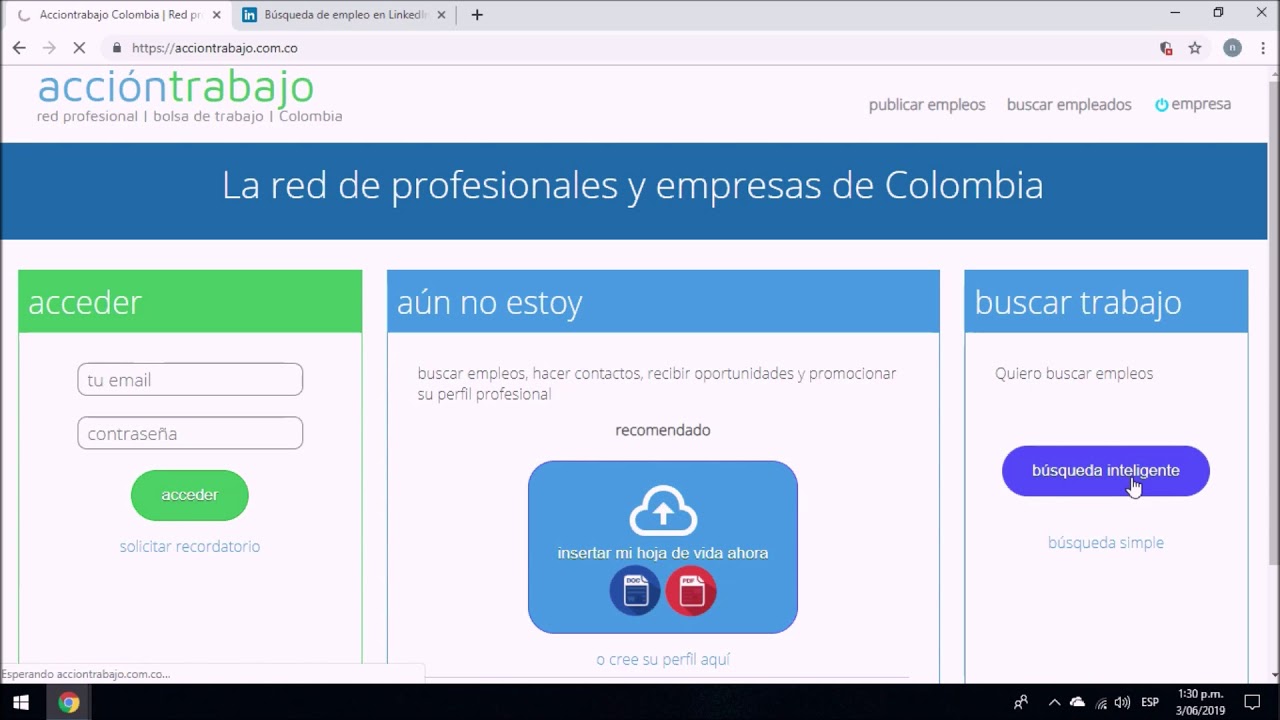The width and height of the screenshot is (1280, 720).
Task: Open the Action Center notifications icon
Action: [1252, 702]
